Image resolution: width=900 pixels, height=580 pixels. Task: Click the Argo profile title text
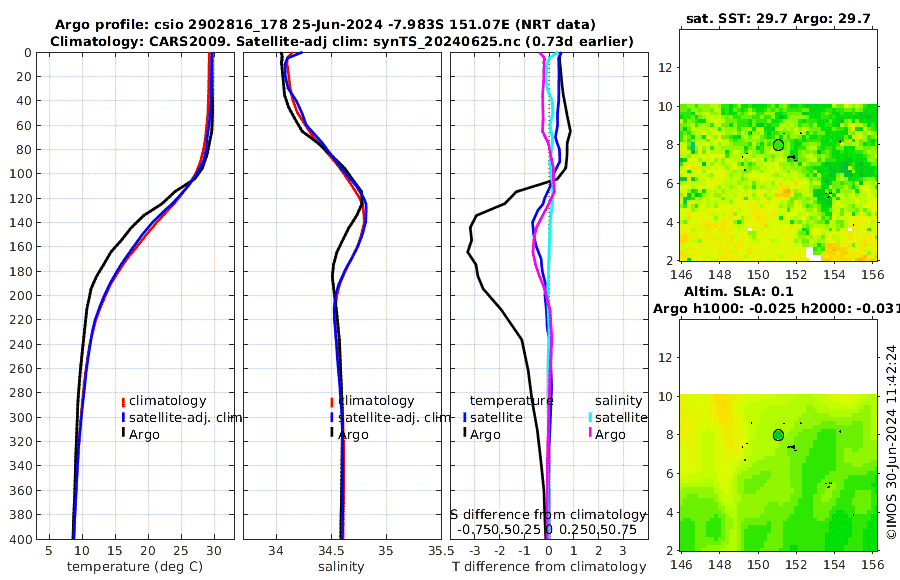pos(325,25)
